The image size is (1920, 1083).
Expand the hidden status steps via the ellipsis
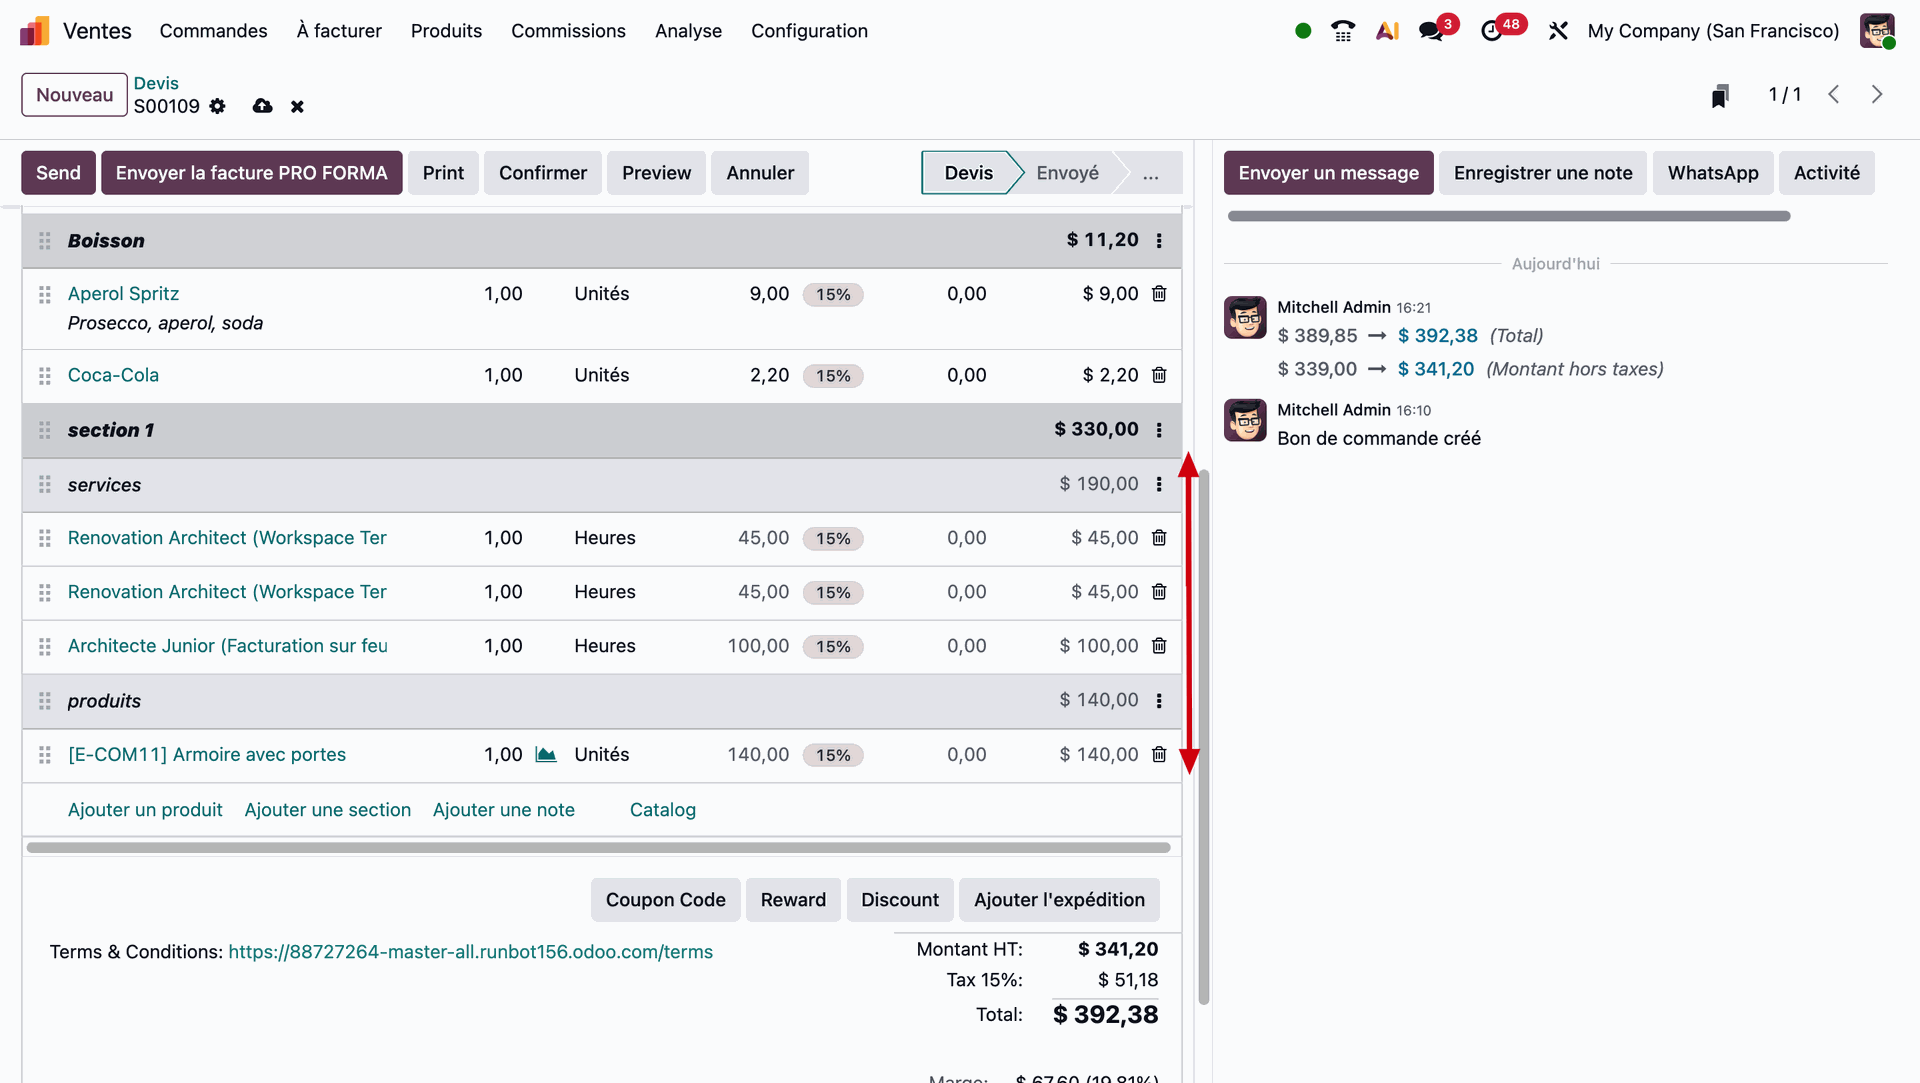[1151, 173]
